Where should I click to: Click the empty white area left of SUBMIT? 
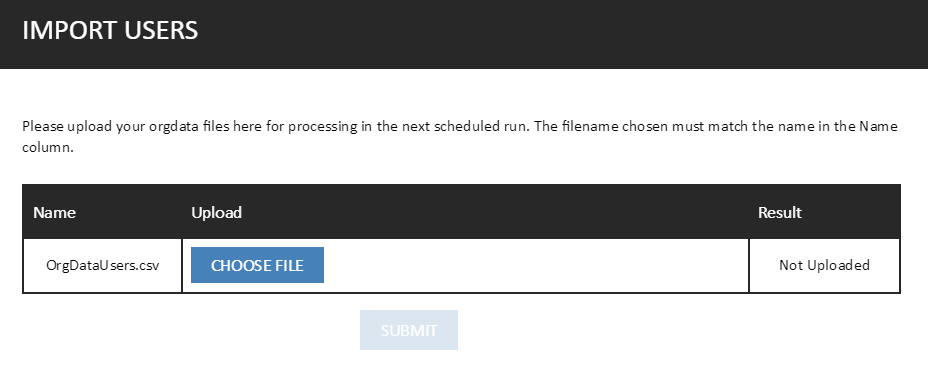click(x=189, y=330)
